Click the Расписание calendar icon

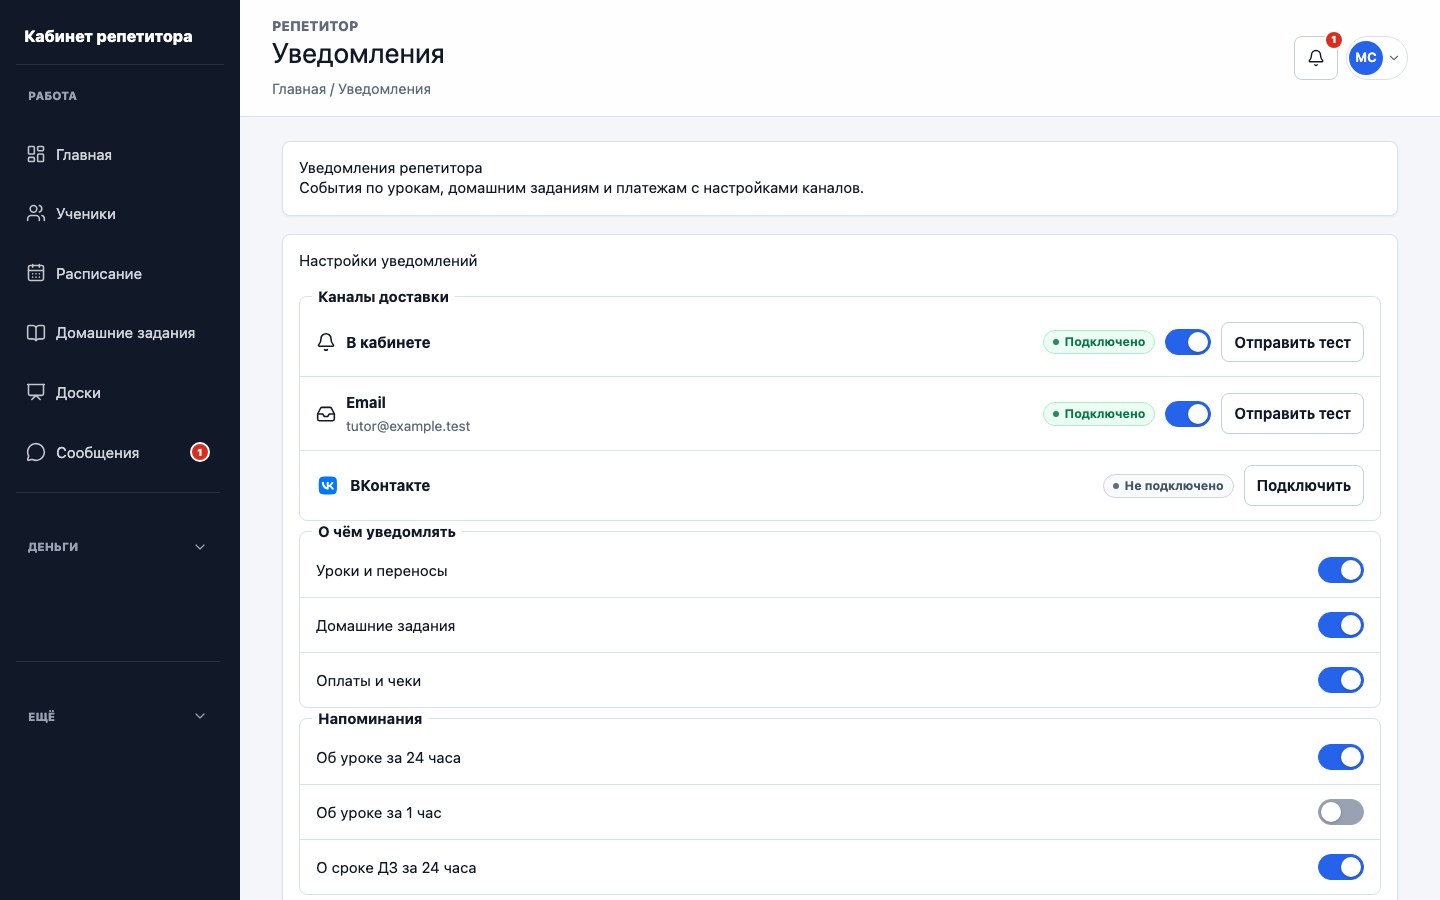click(36, 273)
